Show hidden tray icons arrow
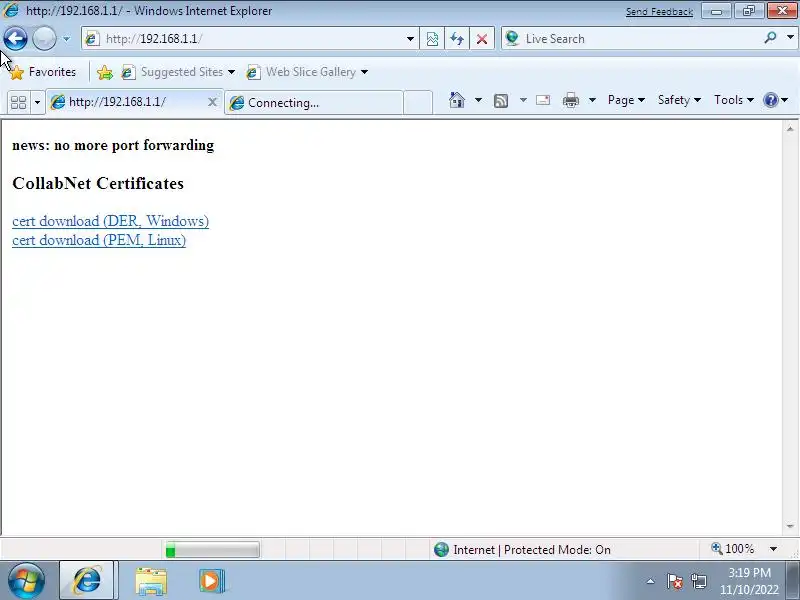The width and height of the screenshot is (800, 600). (x=651, y=581)
